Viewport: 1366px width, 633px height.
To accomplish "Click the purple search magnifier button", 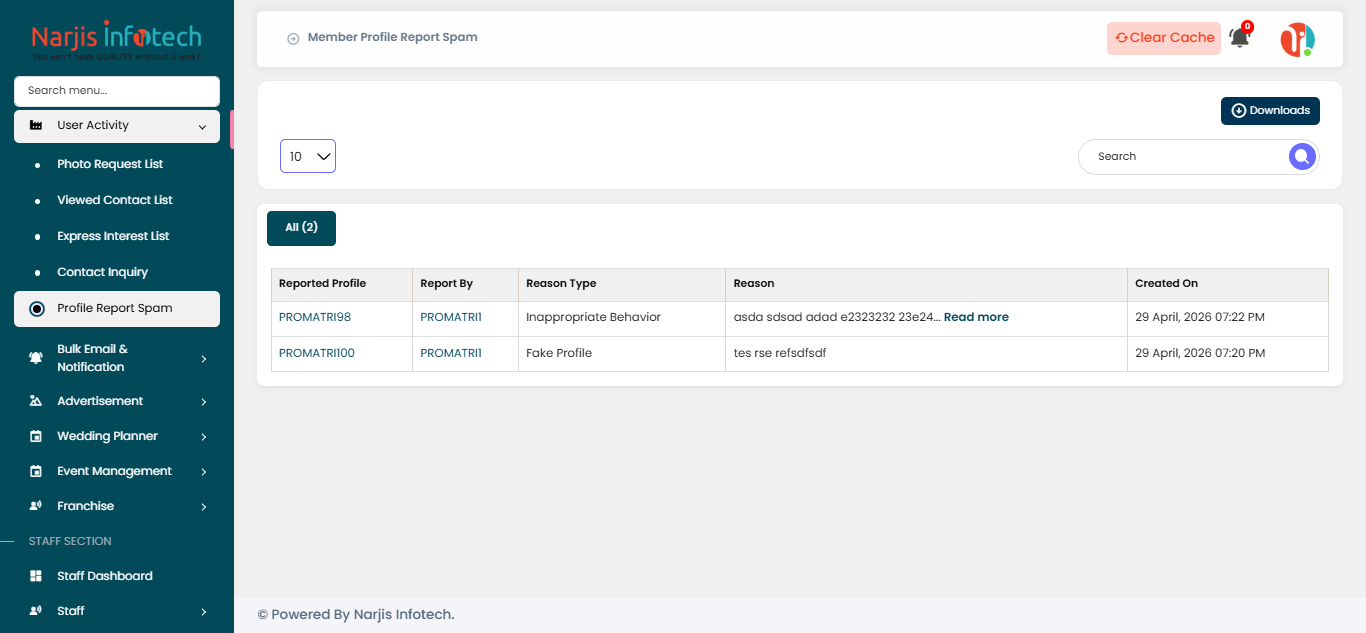I will click(1301, 156).
